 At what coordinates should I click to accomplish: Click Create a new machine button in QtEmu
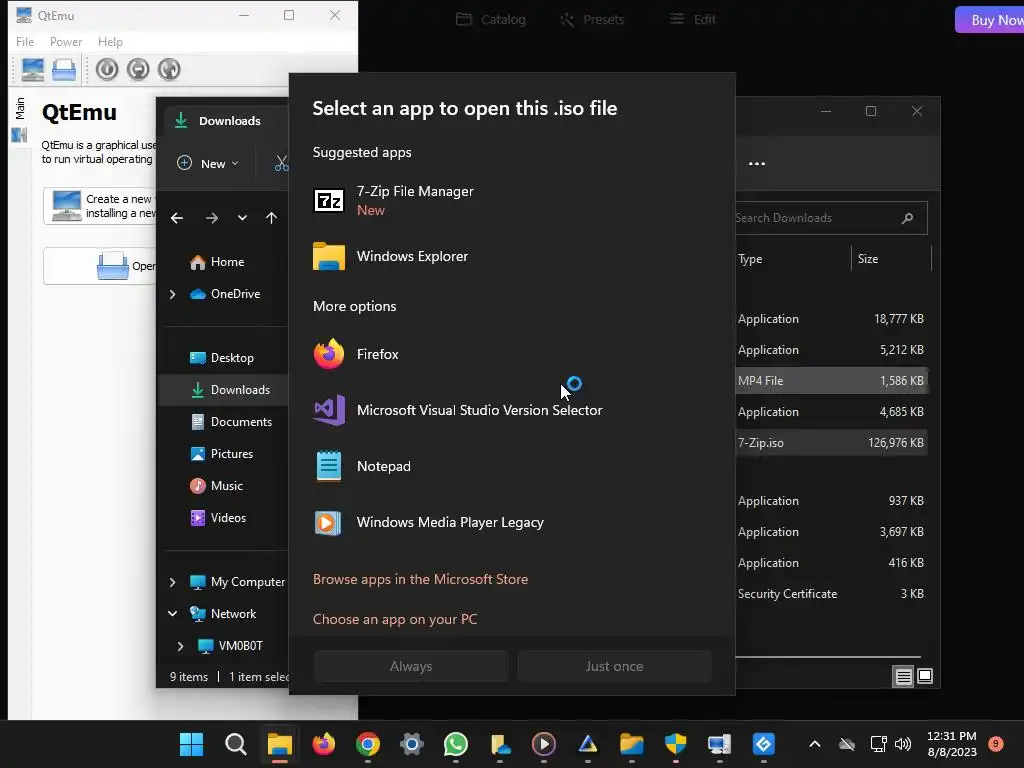tap(100, 206)
